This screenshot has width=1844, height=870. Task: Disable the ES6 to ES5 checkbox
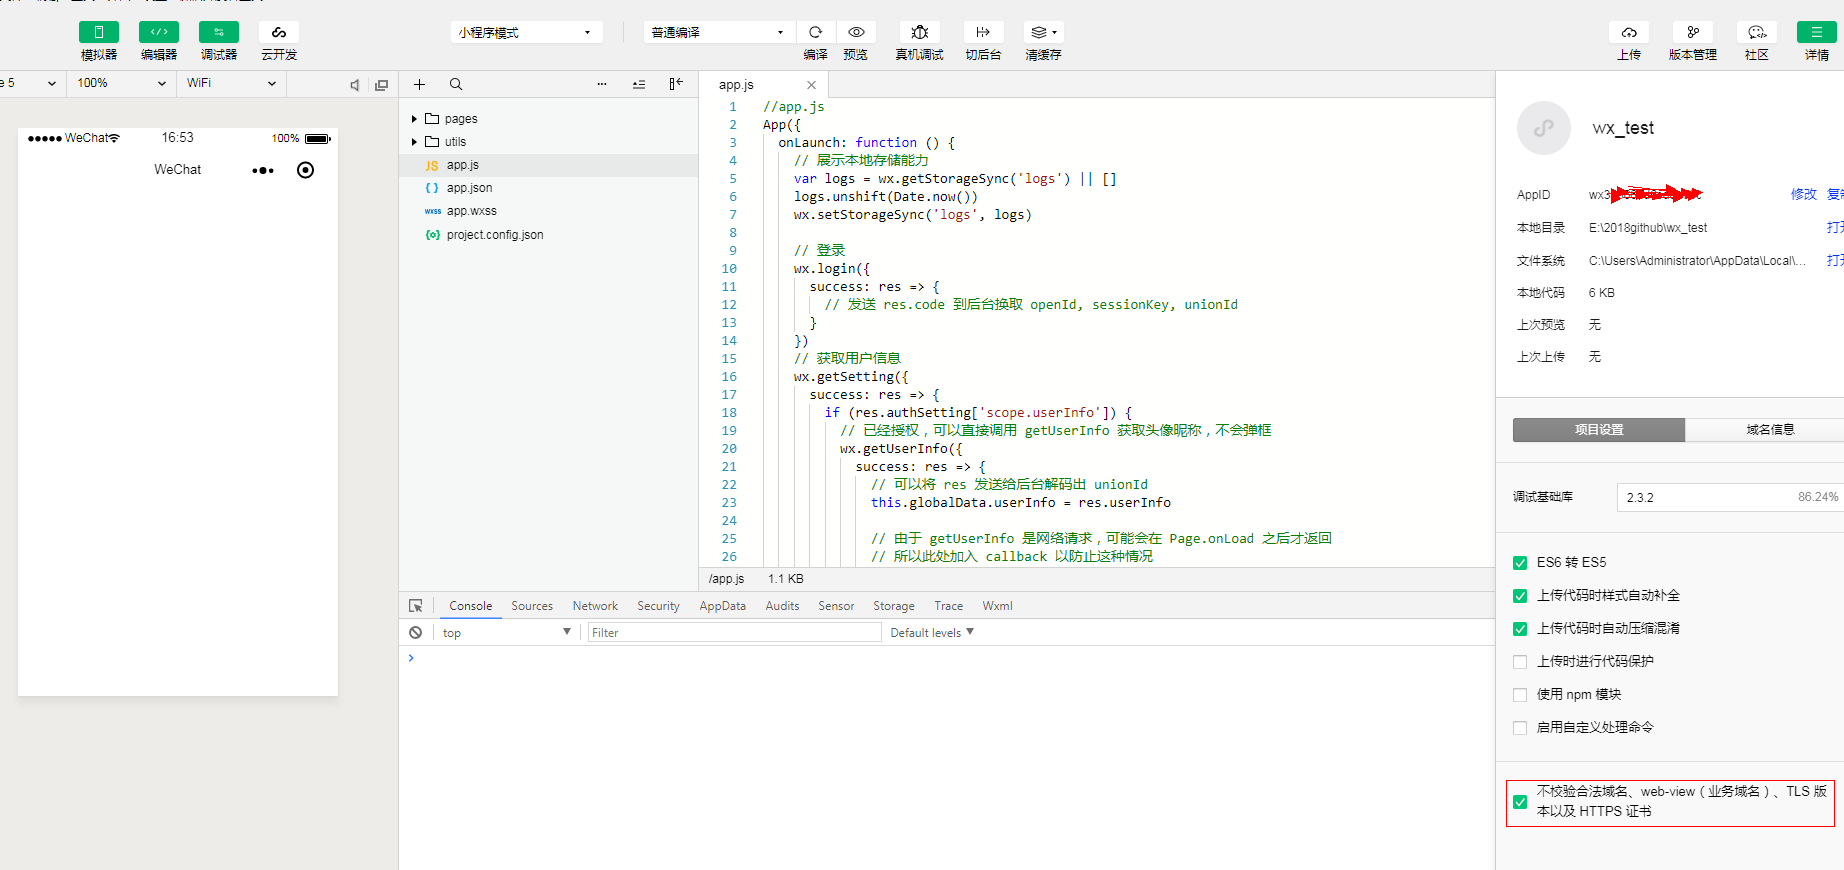(1520, 563)
